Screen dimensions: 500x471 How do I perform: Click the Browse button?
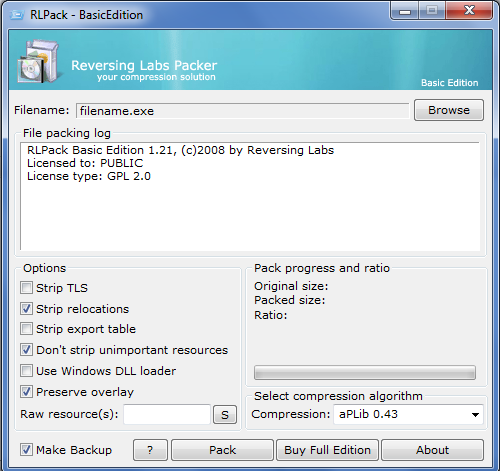pyautogui.click(x=449, y=110)
